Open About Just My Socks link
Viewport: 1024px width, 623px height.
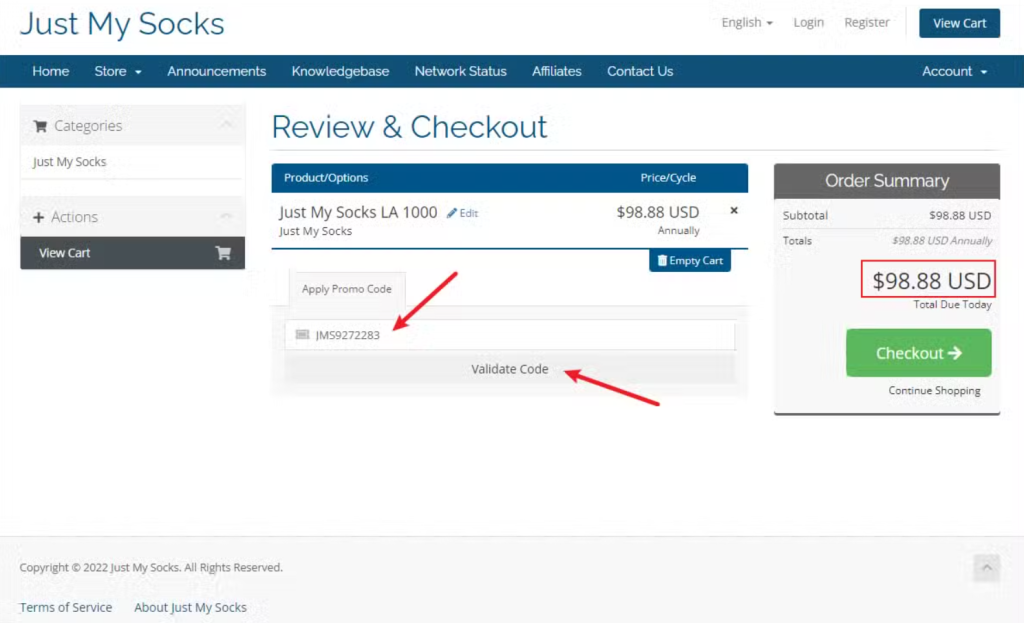click(x=191, y=607)
